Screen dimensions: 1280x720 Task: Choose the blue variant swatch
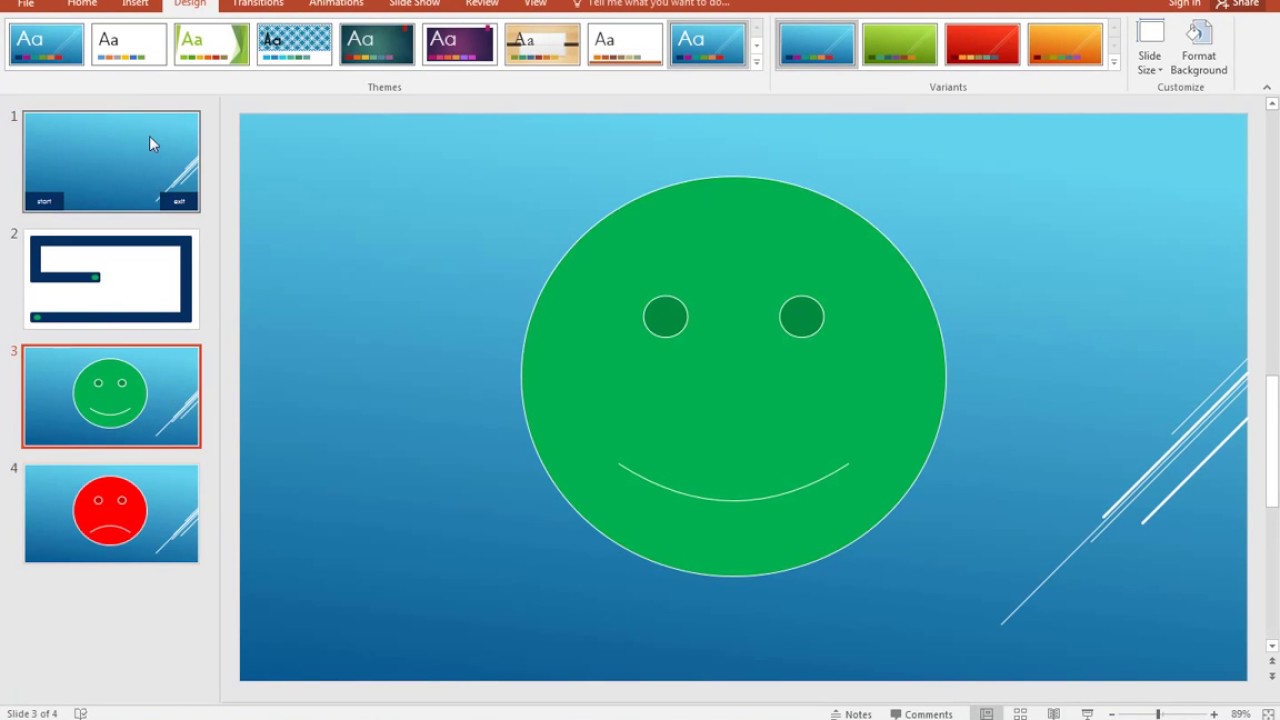click(x=817, y=45)
